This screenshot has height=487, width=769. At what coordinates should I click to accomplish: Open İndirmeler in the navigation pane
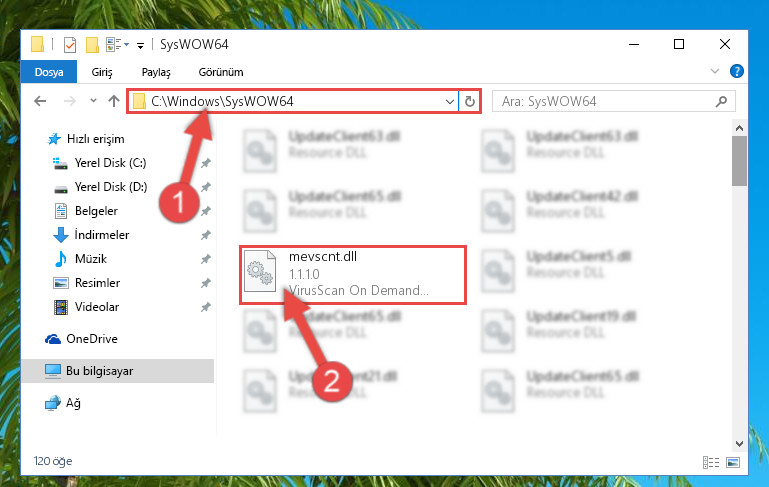click(x=102, y=235)
